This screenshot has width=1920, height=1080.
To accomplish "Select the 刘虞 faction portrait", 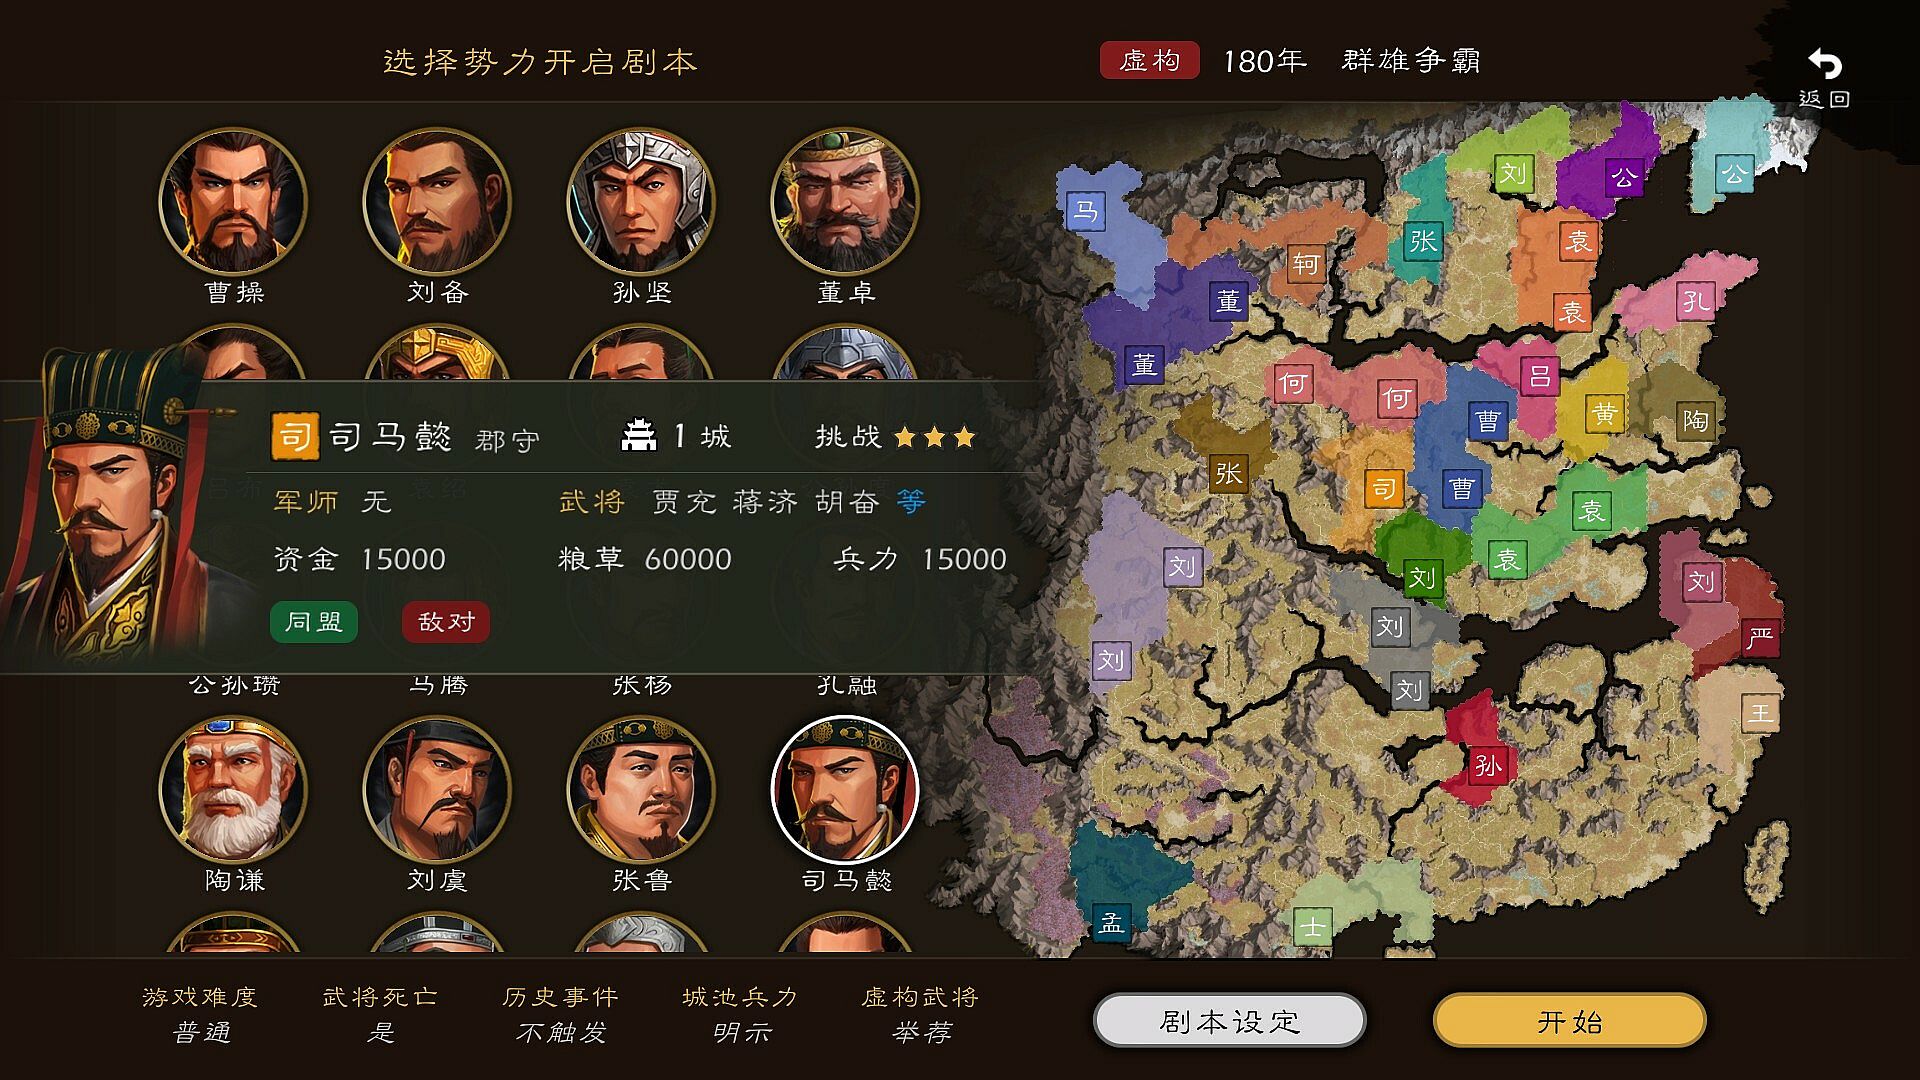I will [x=437, y=789].
